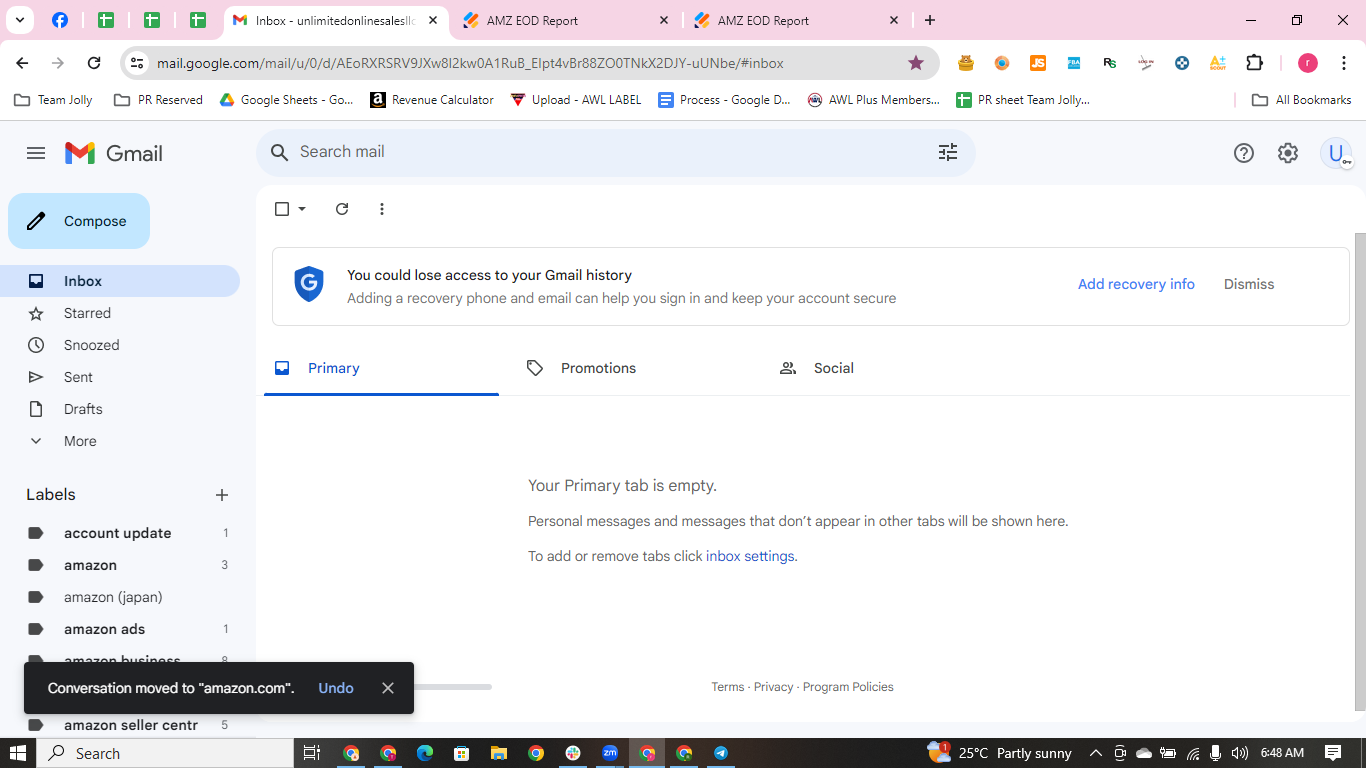1366x768 pixels.
Task: Click the Add recovery info link
Action: (x=1136, y=284)
